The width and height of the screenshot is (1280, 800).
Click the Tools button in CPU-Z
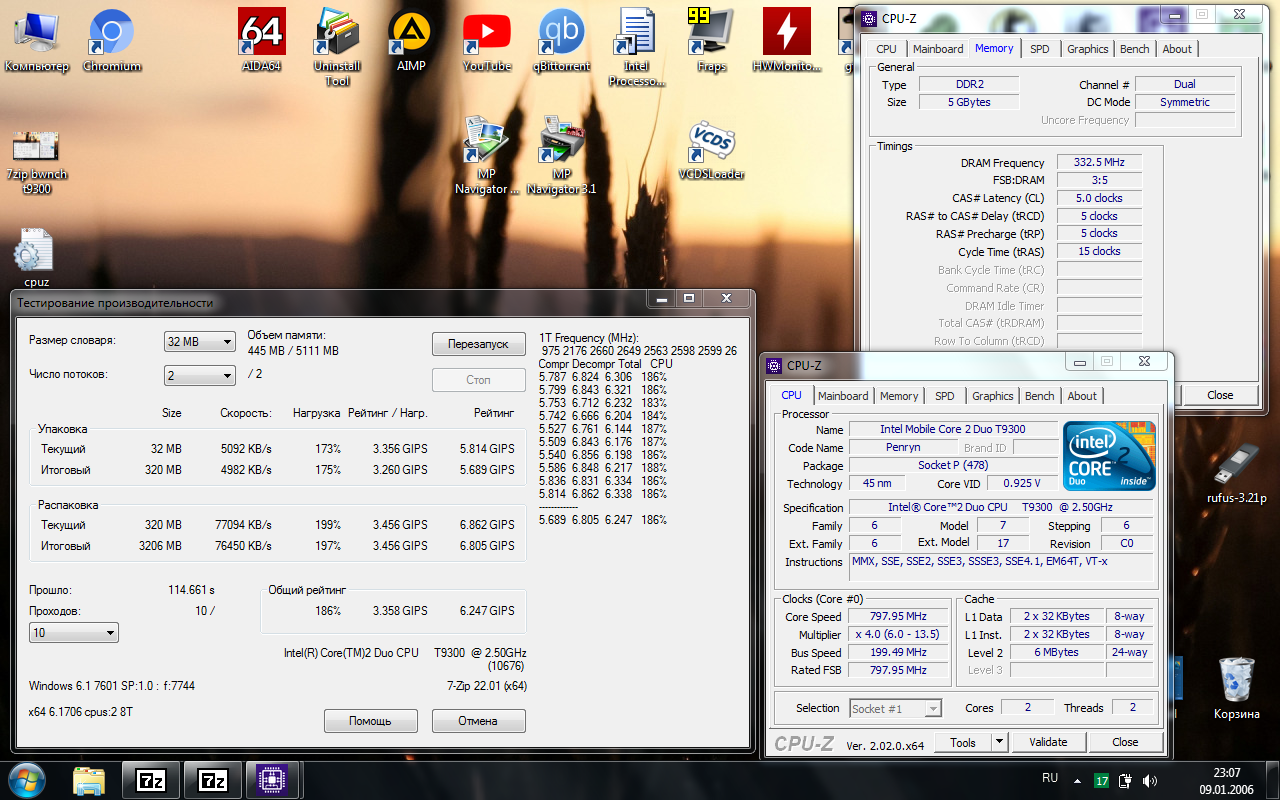(963, 742)
